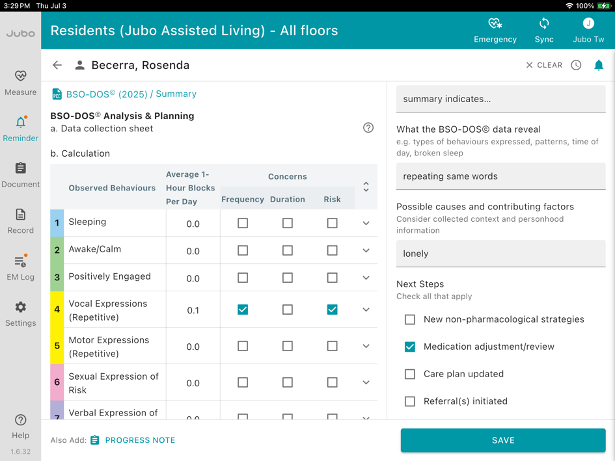
Task: Expand the Sleeping behaviour row
Action: [x=366, y=223]
